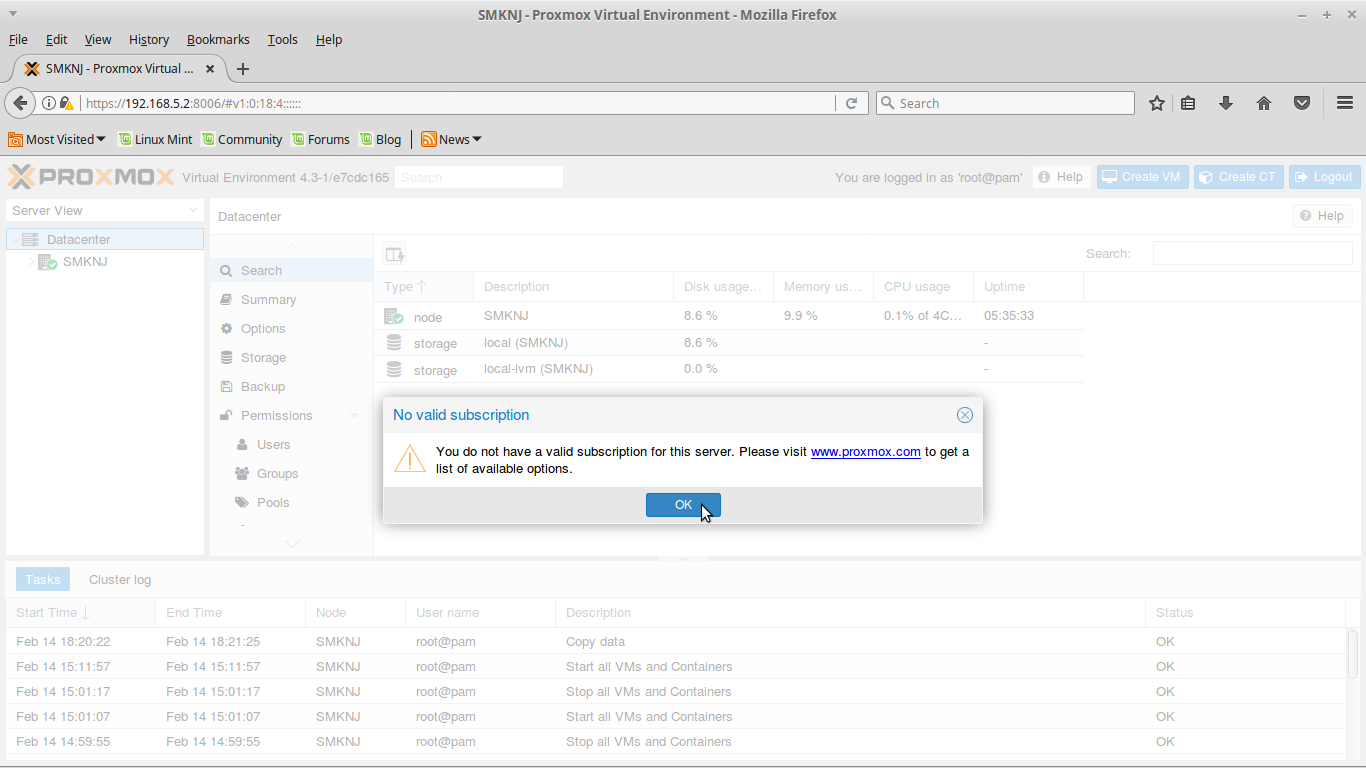Click the Help button in the Datacenter panel header
Screen dimensions: 1366x768
point(1323,216)
